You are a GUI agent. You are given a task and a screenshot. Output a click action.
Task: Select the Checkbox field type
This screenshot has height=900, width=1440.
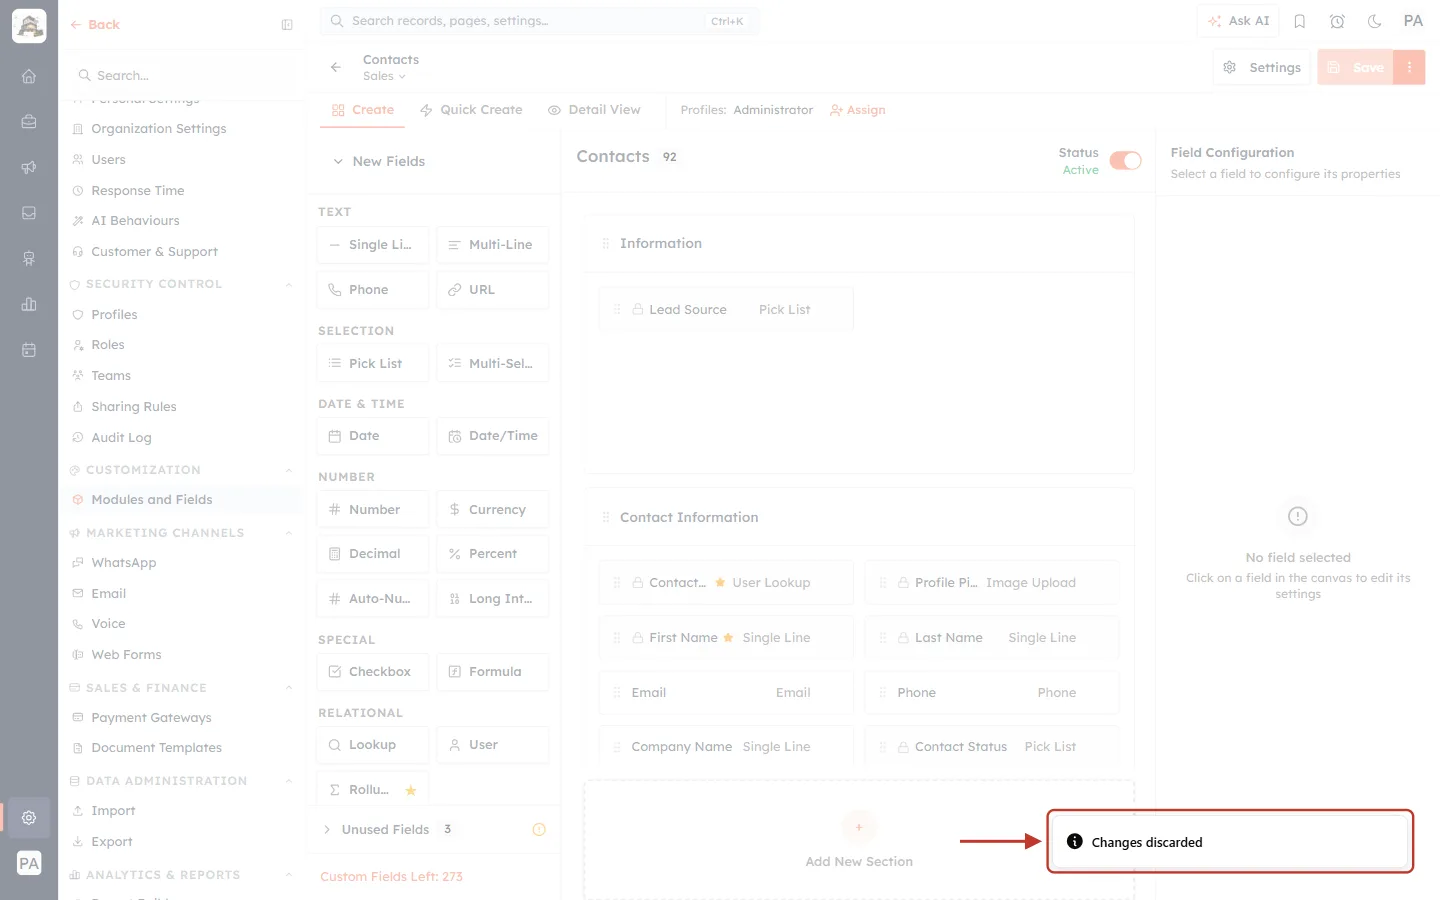373,671
